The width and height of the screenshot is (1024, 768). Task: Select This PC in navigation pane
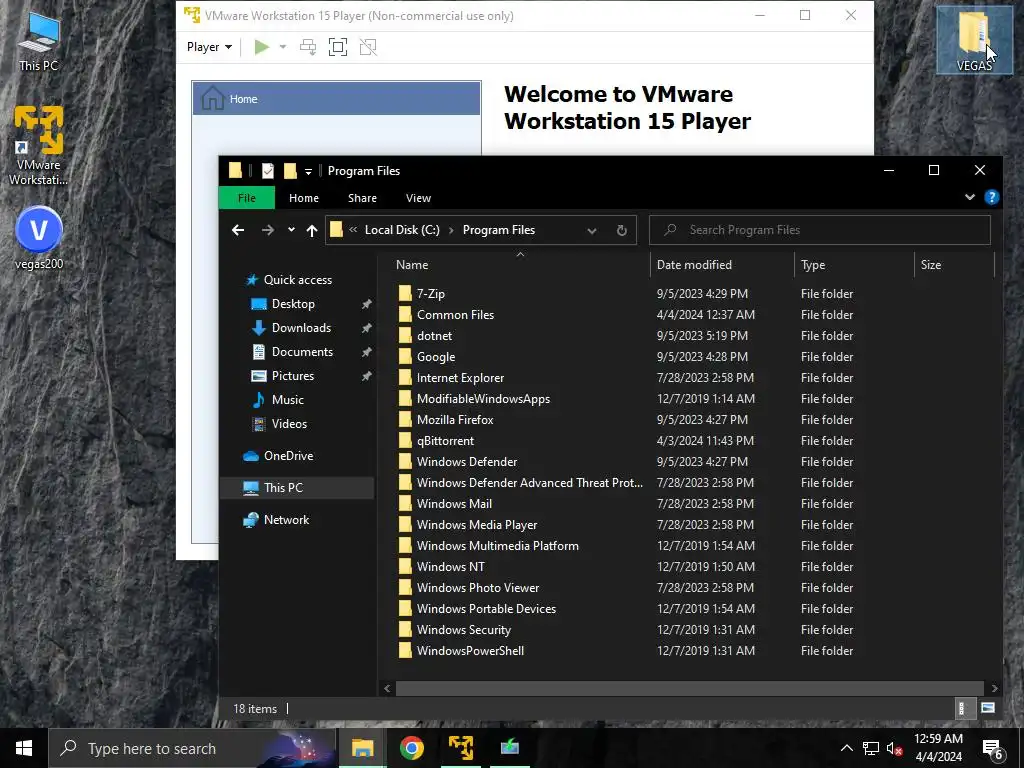[298, 488]
